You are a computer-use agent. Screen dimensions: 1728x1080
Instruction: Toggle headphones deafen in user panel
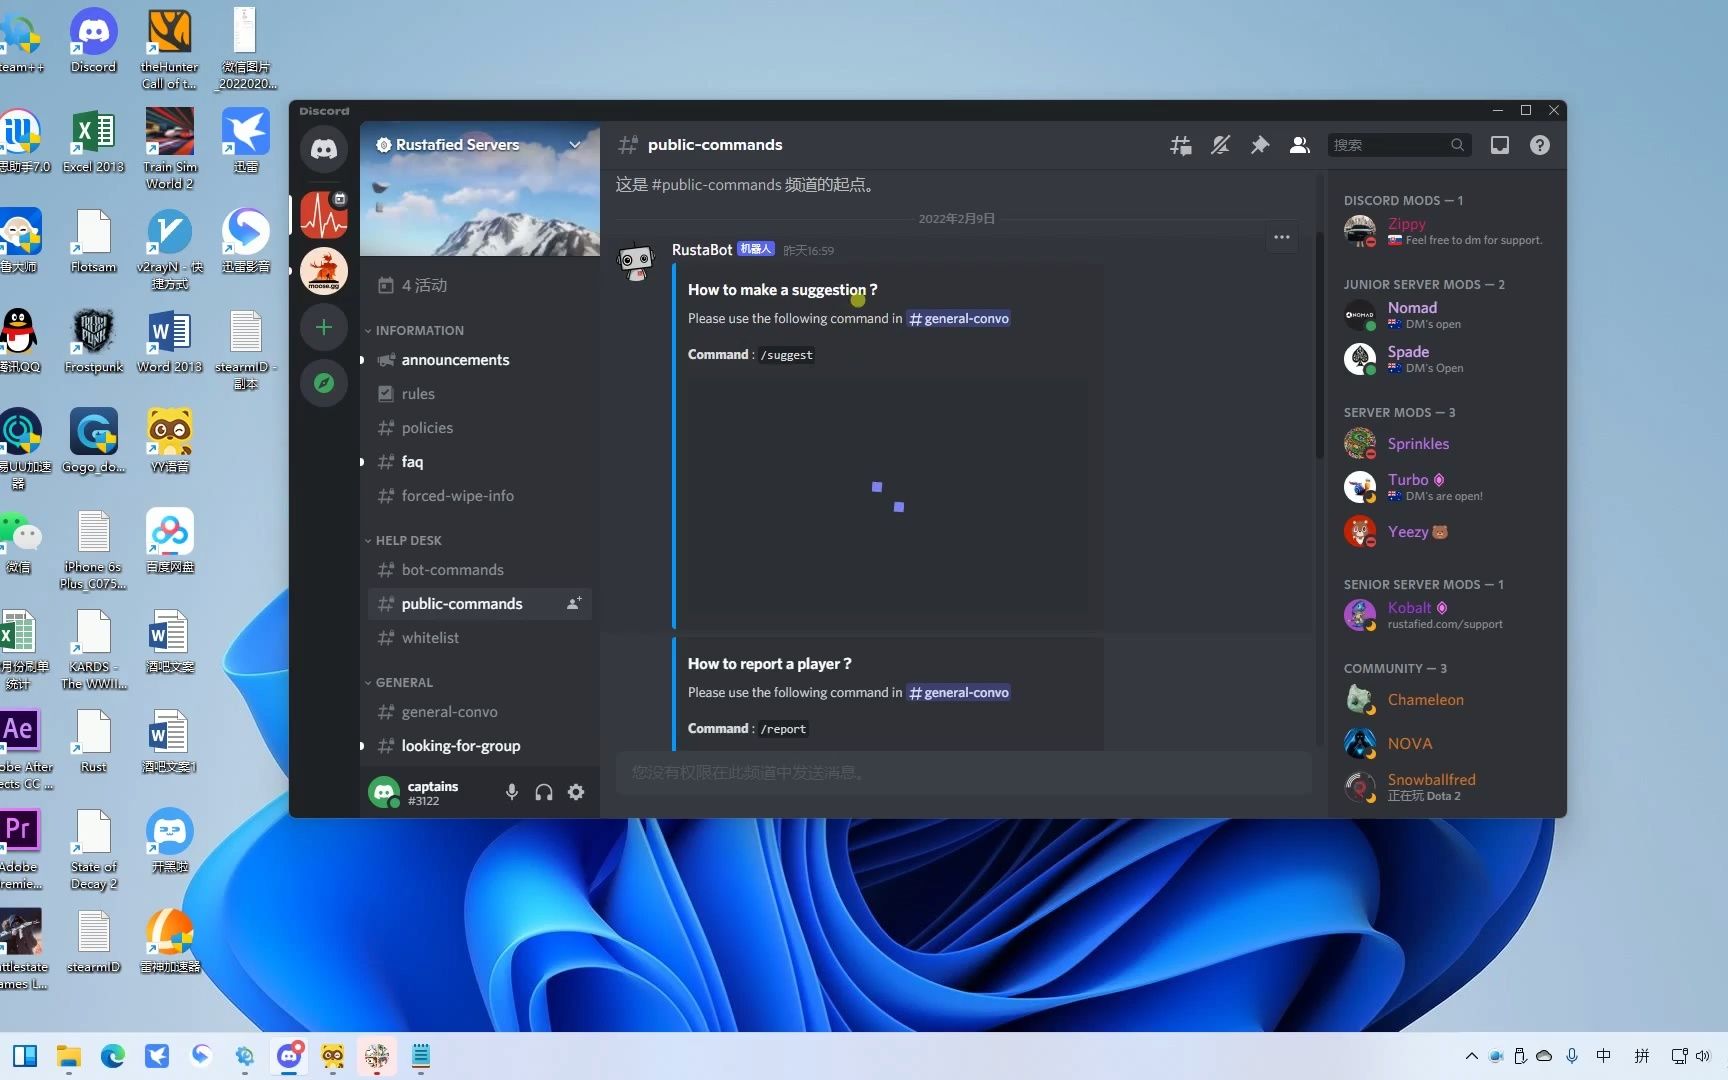[544, 792]
